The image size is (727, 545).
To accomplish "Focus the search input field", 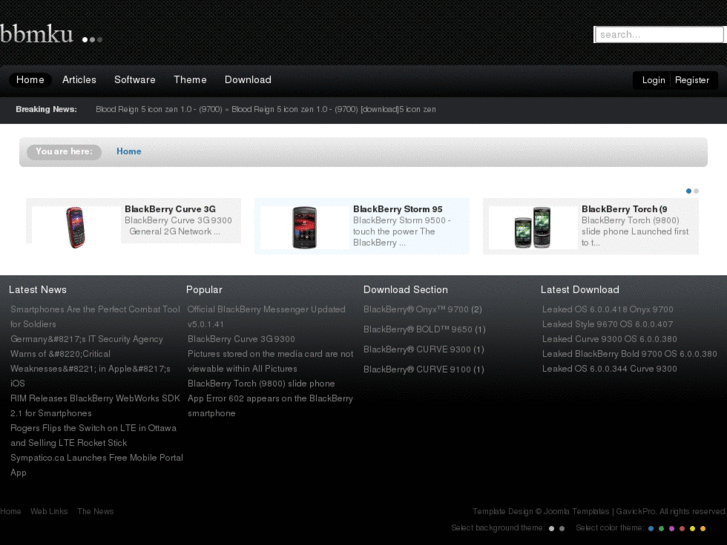I will (x=658, y=34).
